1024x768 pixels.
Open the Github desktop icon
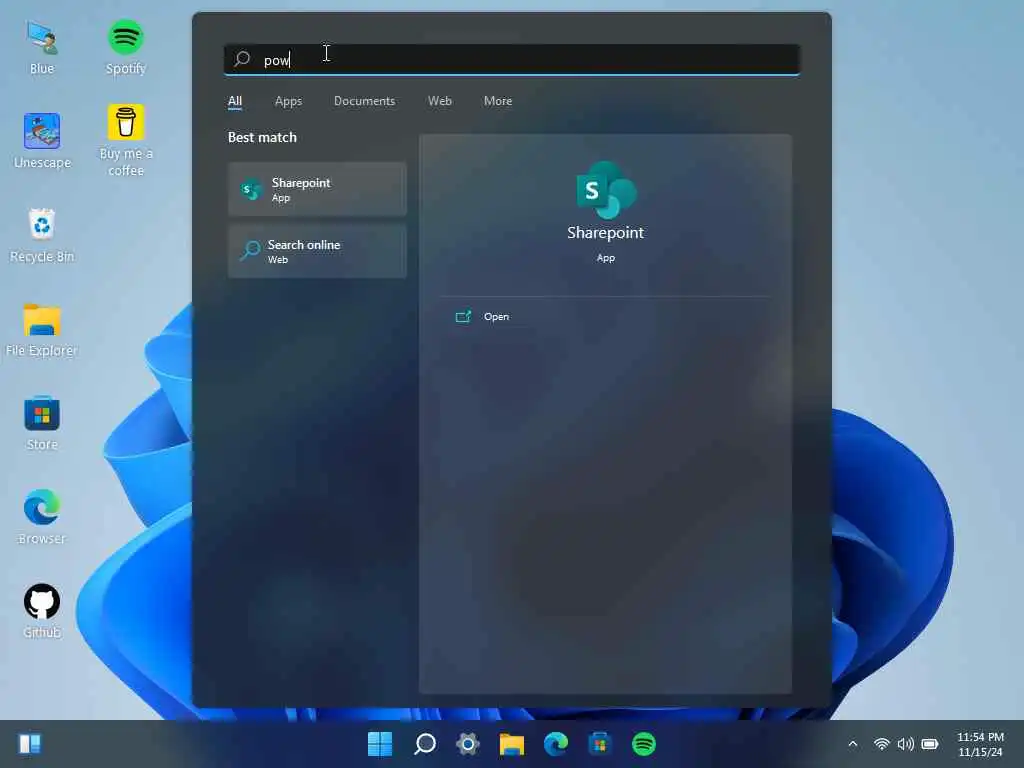point(42,611)
